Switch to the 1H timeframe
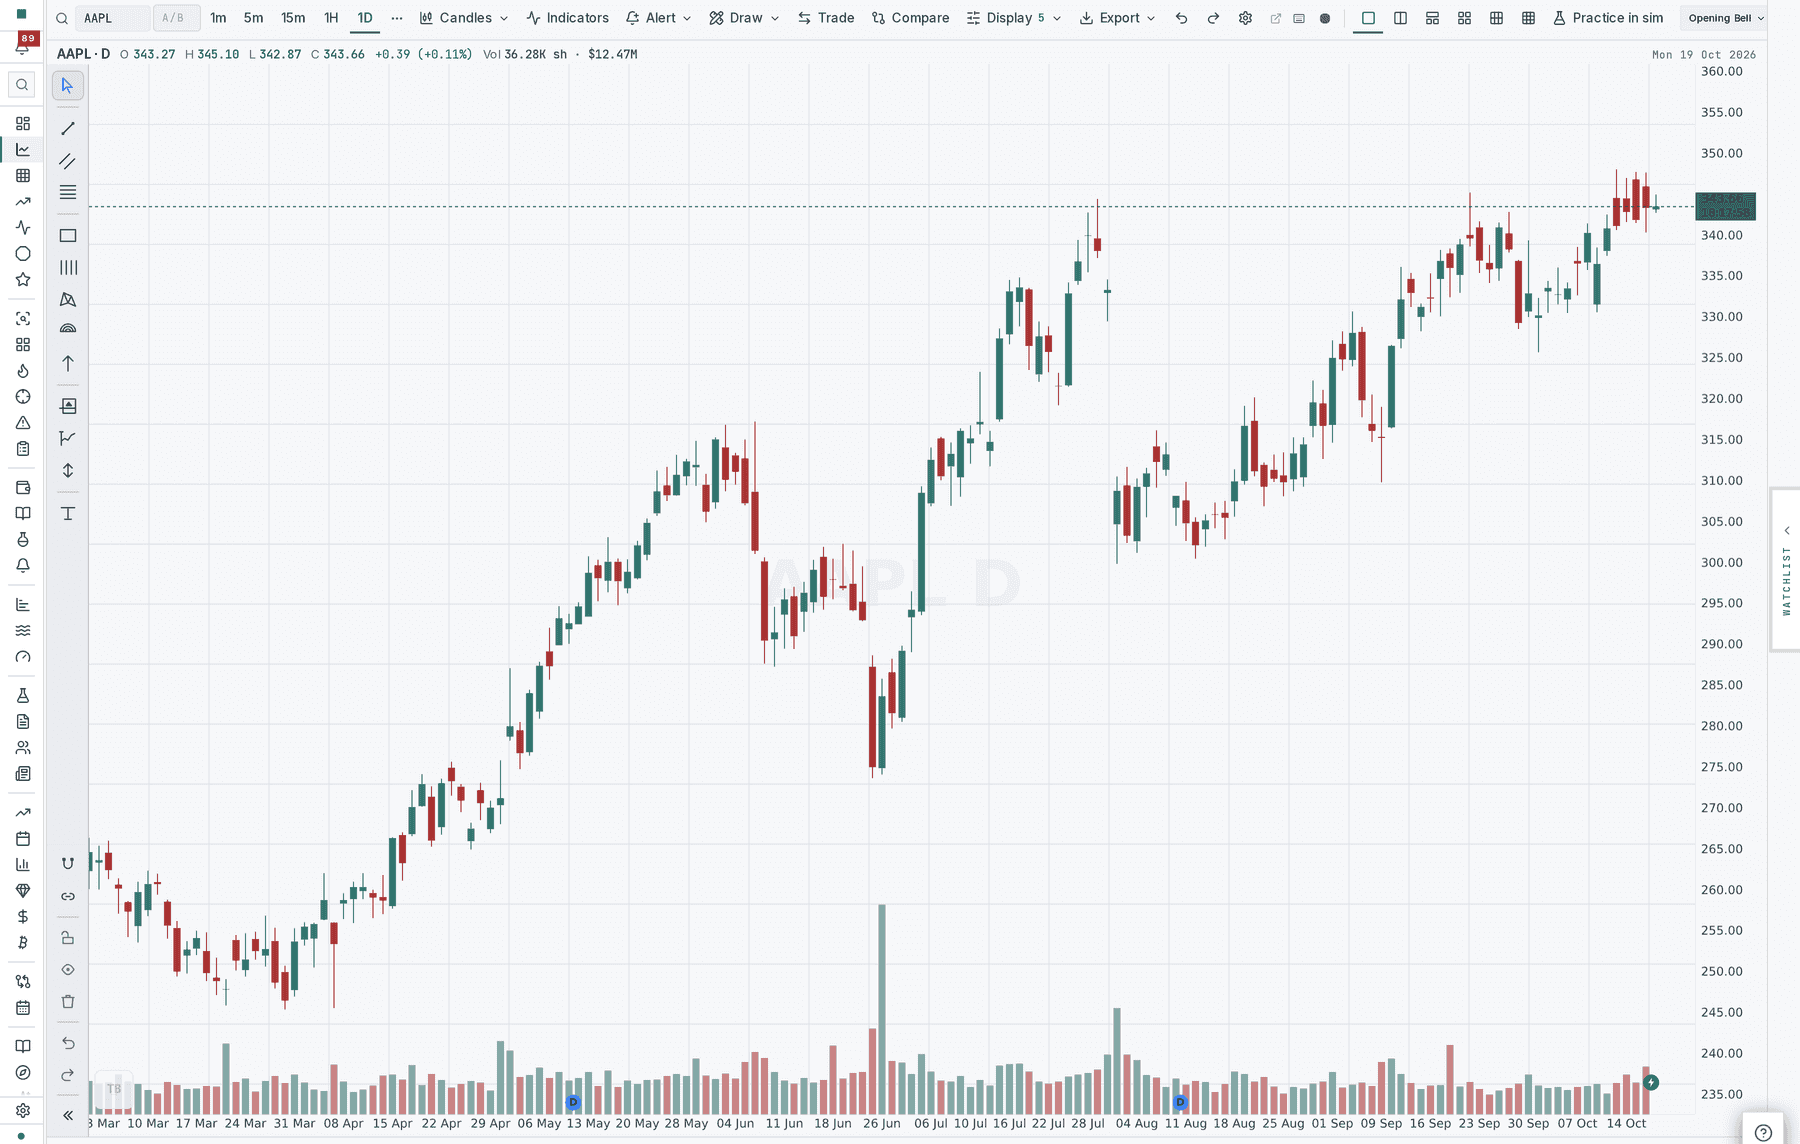Image resolution: width=1800 pixels, height=1144 pixels. pyautogui.click(x=331, y=18)
